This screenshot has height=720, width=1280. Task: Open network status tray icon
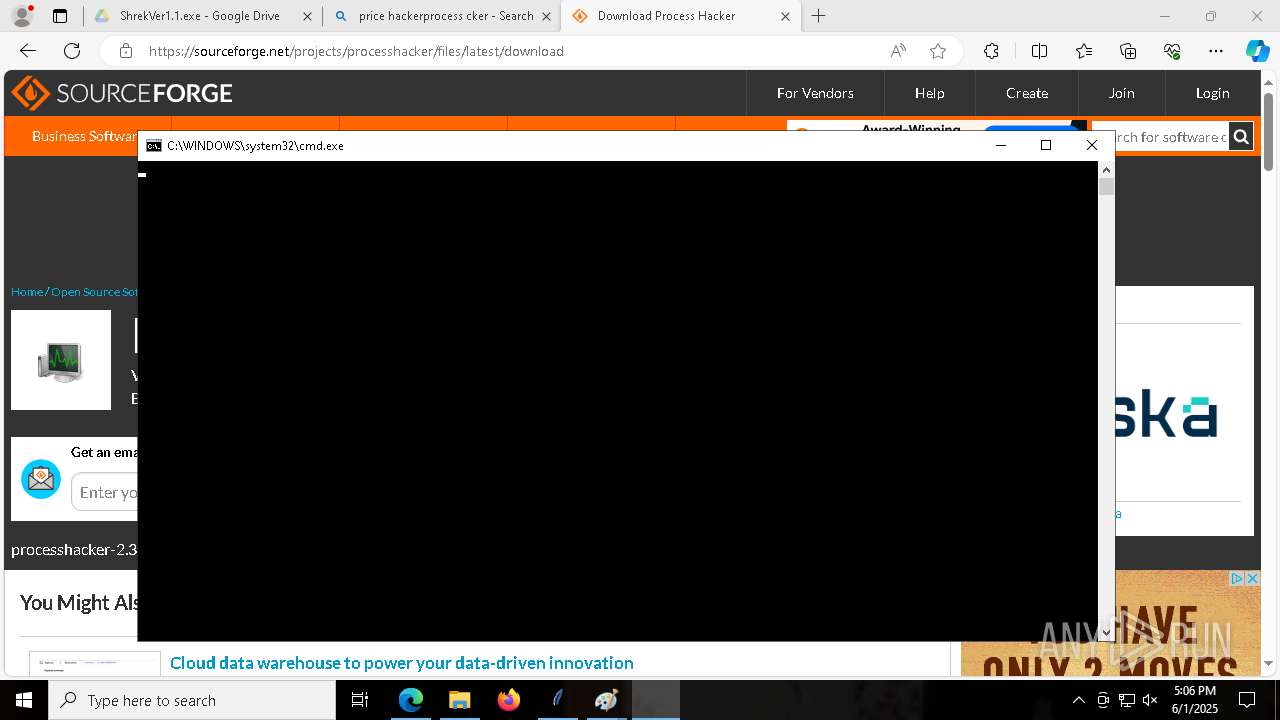[1126, 700]
